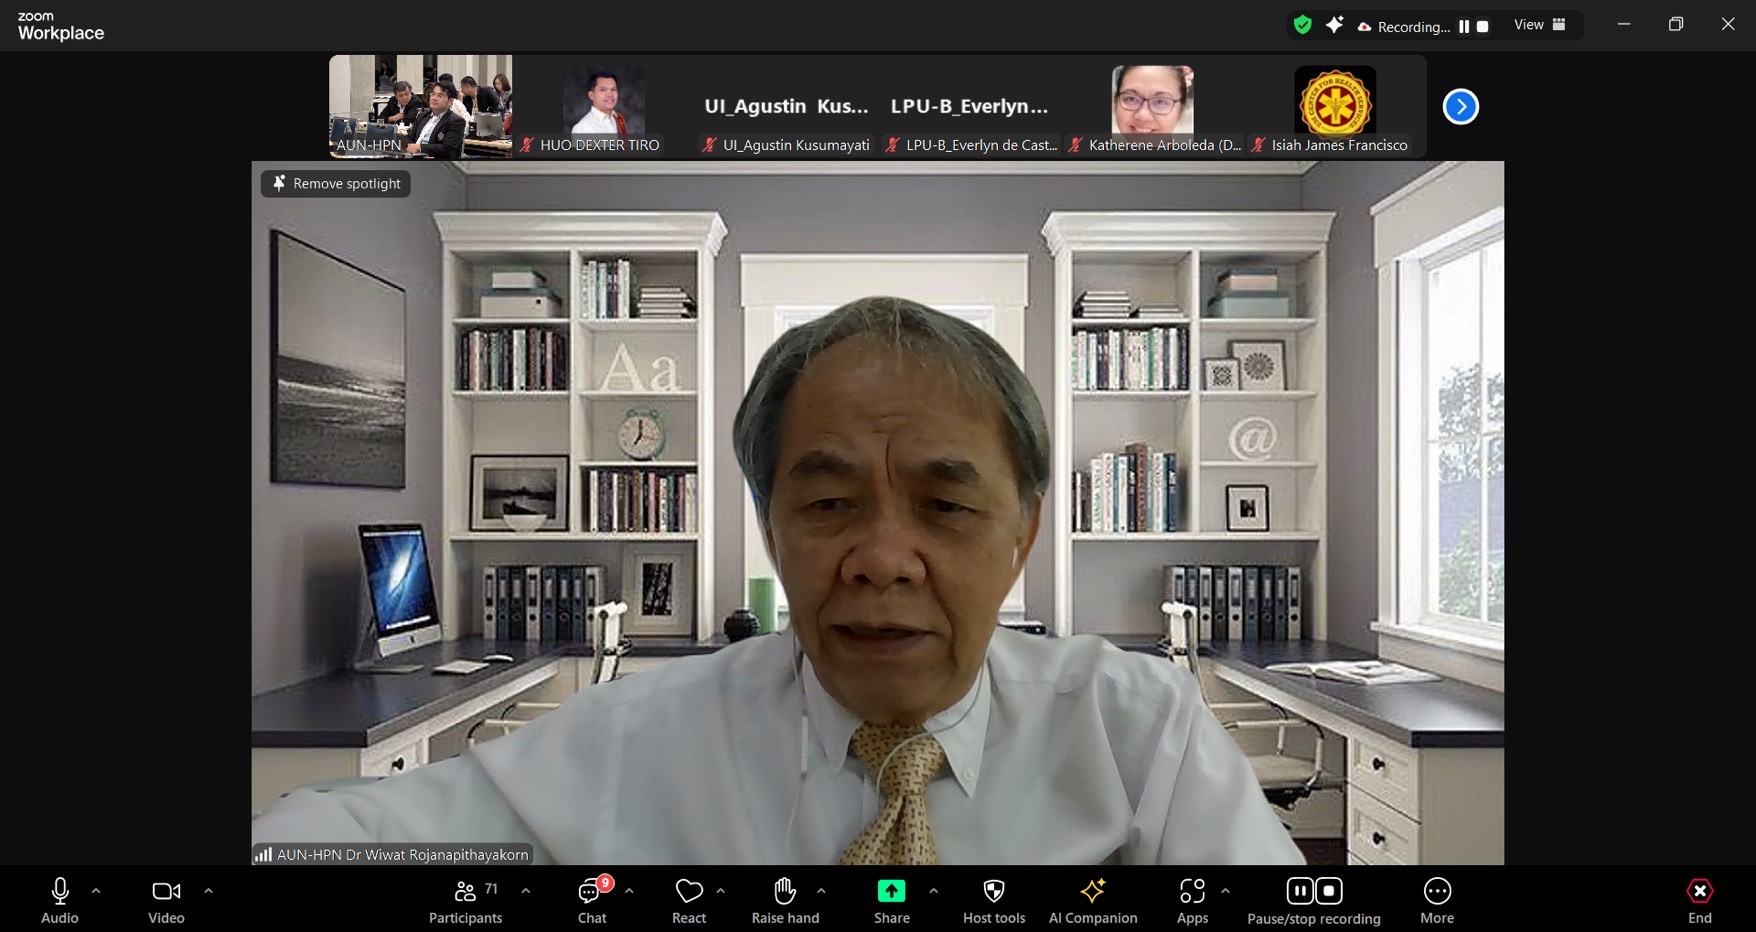Expand the audio settings arrow next to Audio
This screenshot has height=932, width=1756.
[x=96, y=890]
